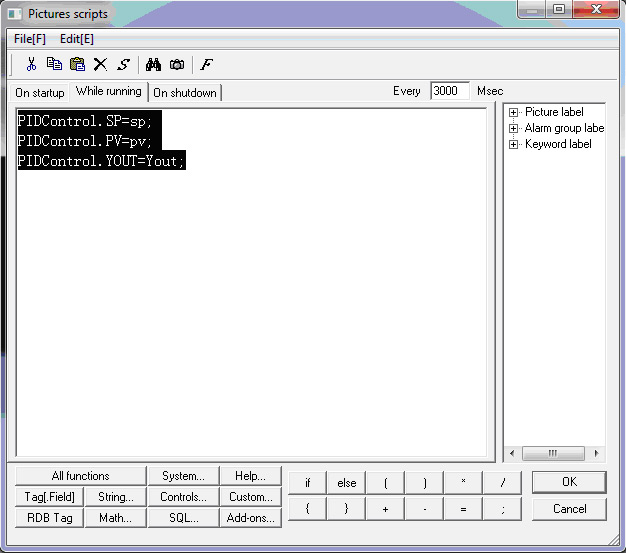This screenshot has width=626, height=553.
Task: Insert the if keyword button
Action: [307, 483]
